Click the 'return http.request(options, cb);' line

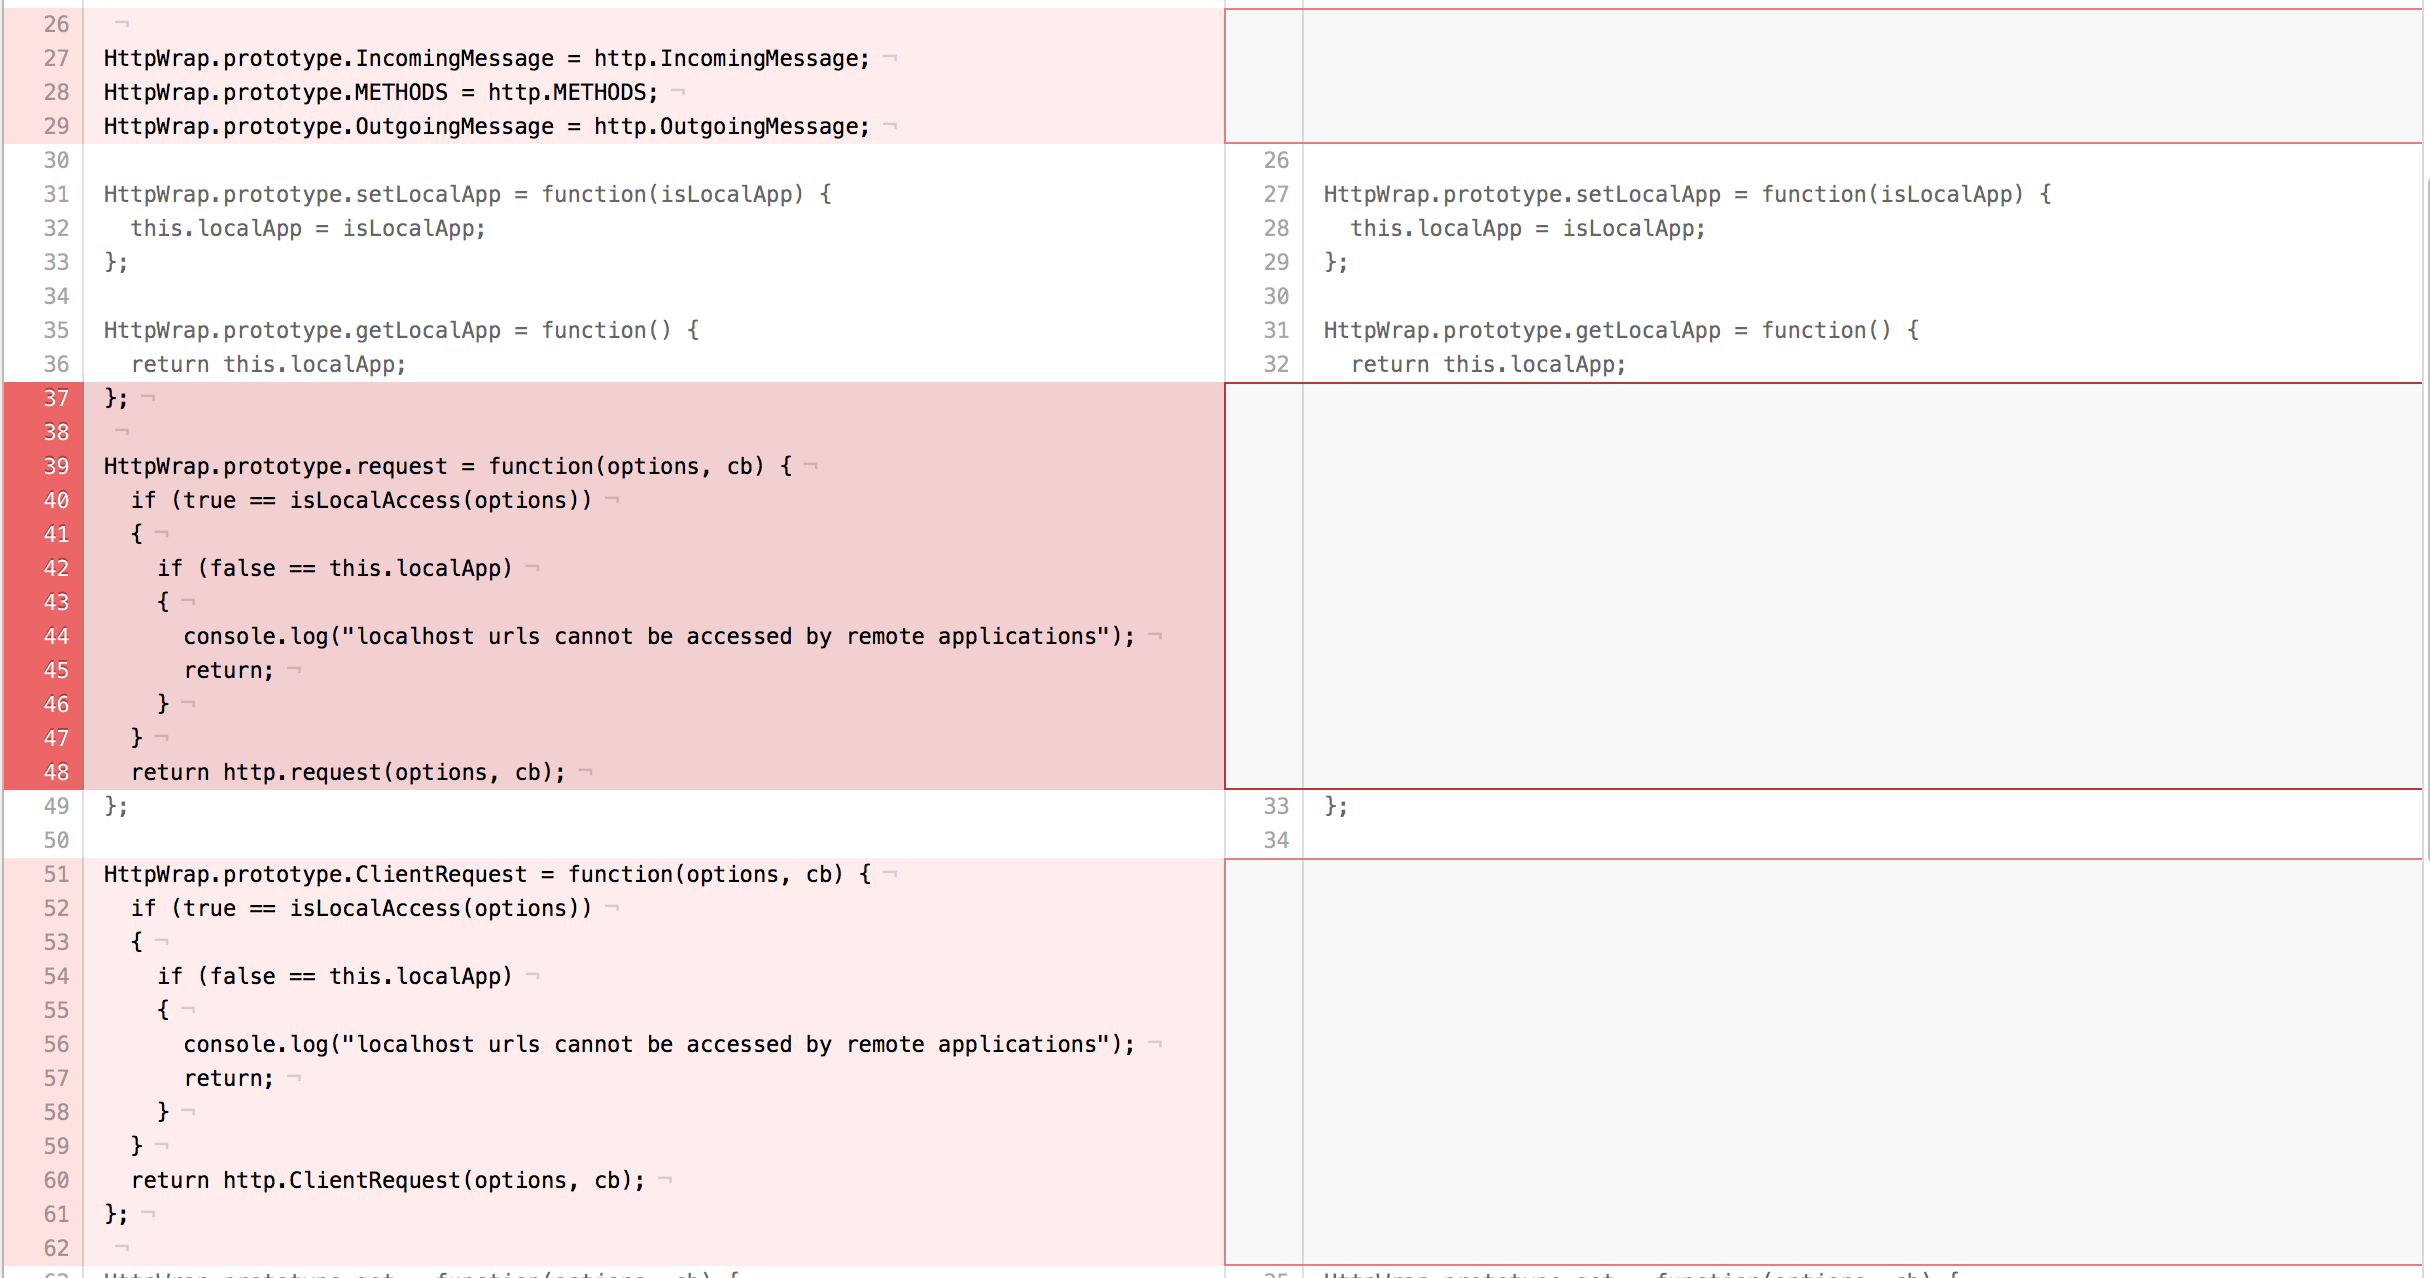(347, 772)
